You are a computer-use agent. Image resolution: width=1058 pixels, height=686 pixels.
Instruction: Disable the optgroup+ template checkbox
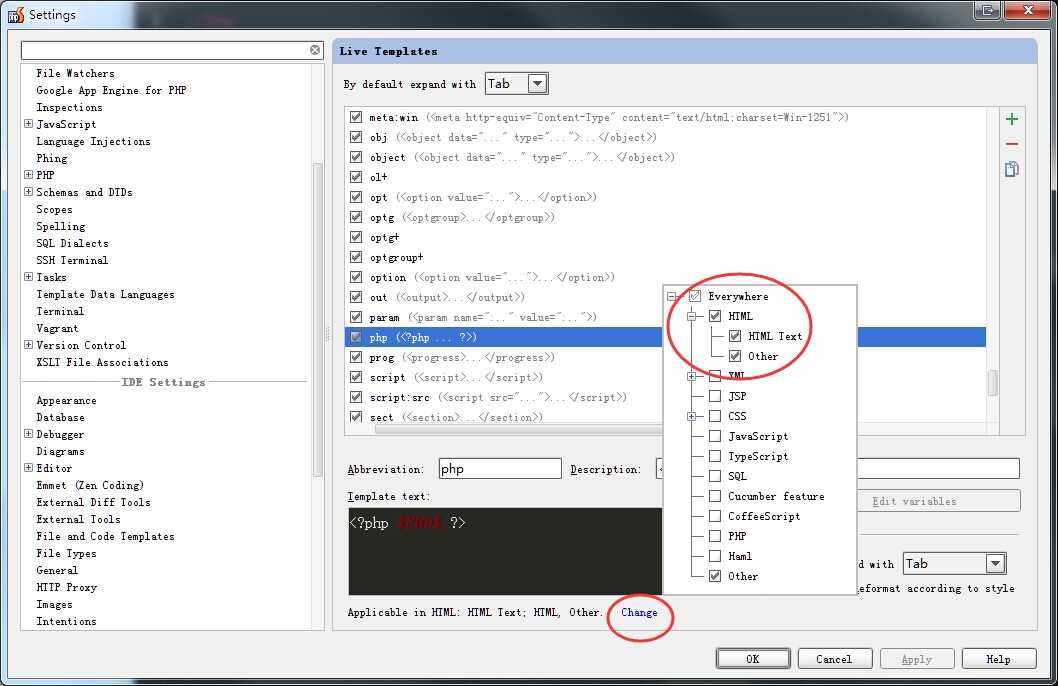(x=356, y=257)
